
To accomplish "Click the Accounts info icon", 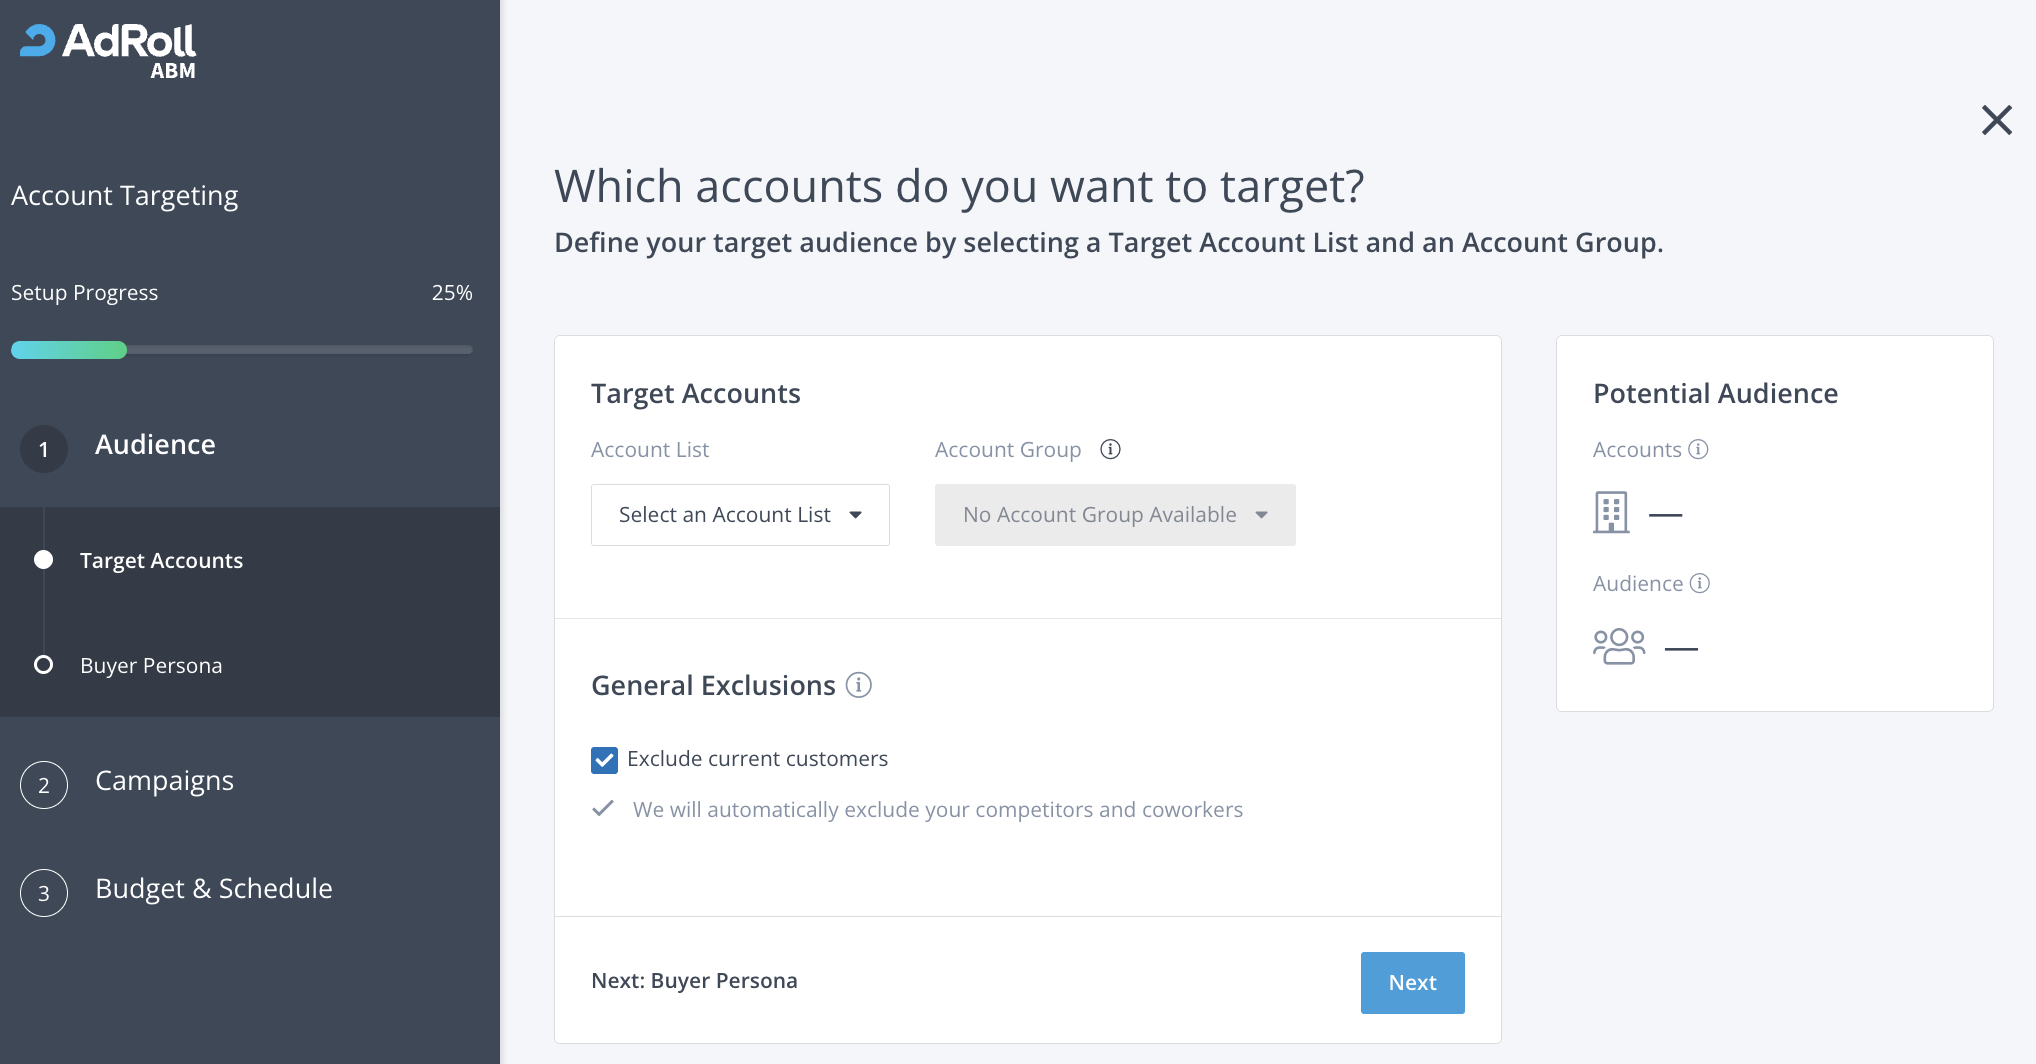I will pyautogui.click(x=1698, y=449).
